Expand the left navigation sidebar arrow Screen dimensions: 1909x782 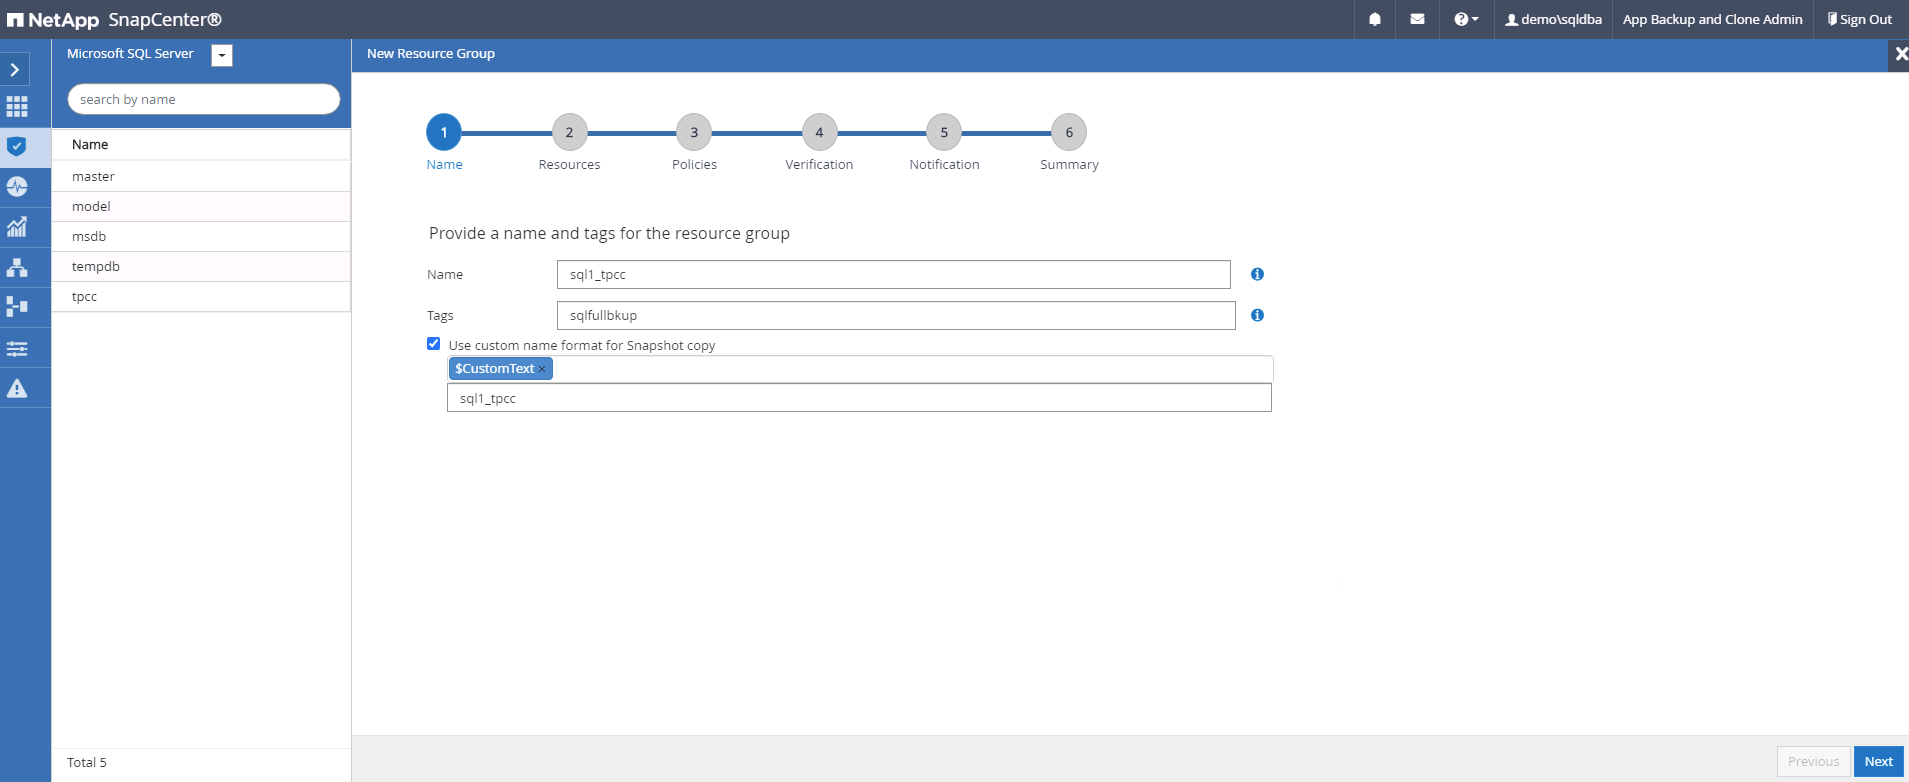(x=15, y=70)
